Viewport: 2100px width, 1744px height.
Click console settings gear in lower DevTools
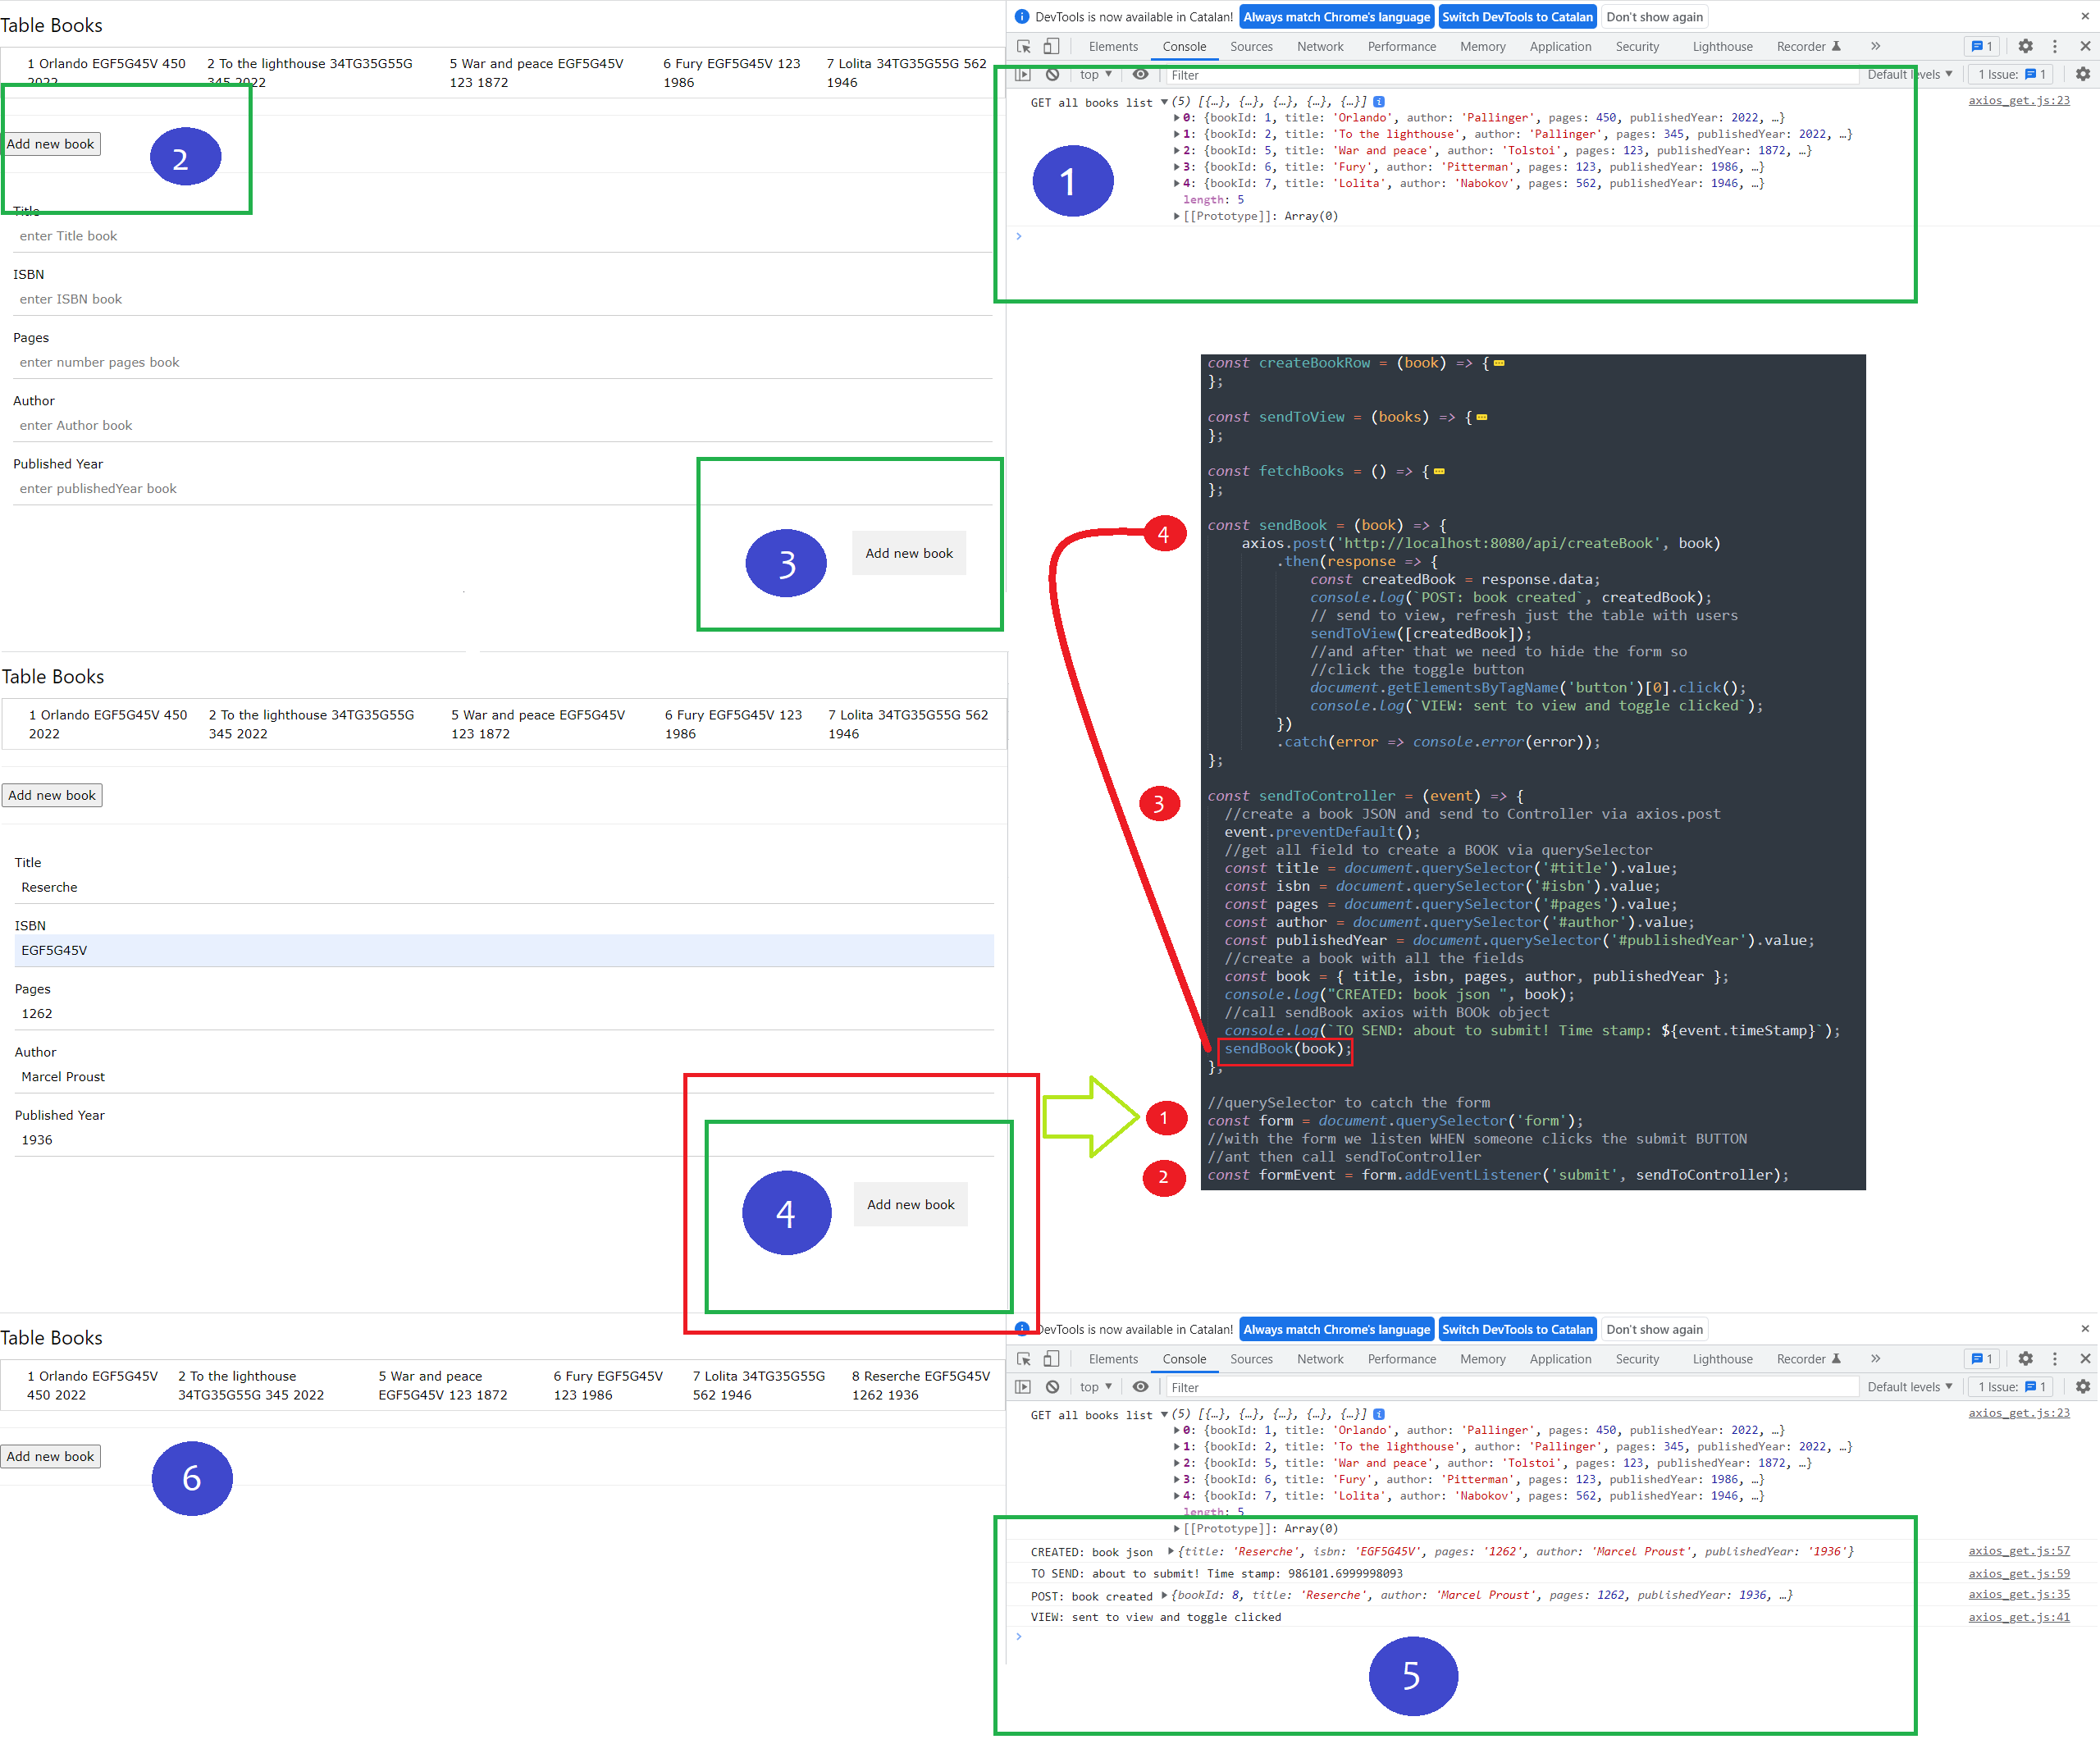(x=2083, y=1386)
